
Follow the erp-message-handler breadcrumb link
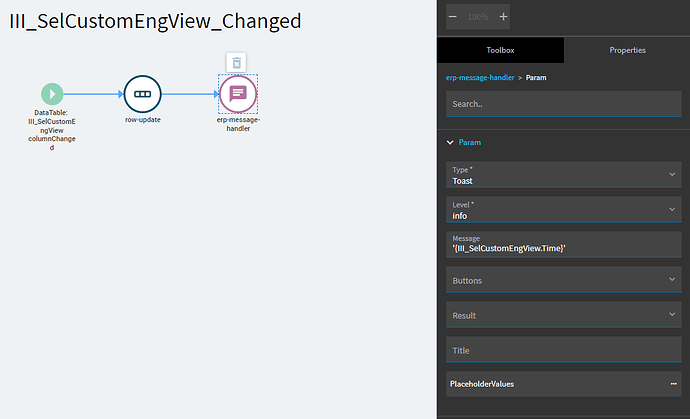coord(480,77)
